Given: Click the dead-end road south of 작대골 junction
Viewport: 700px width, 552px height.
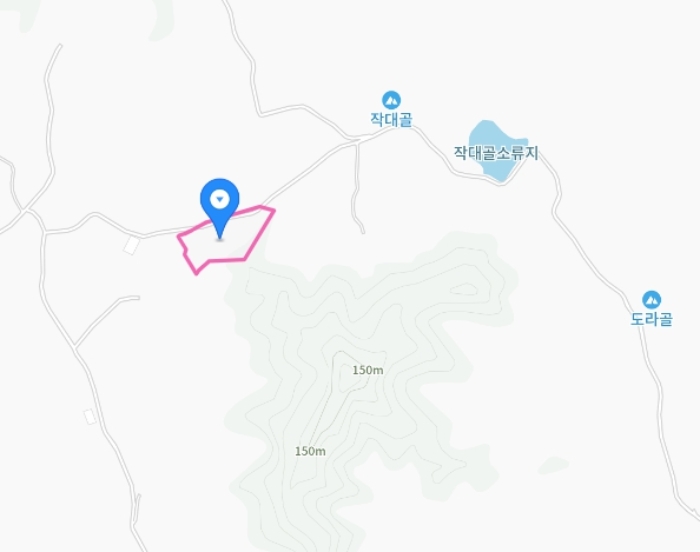Looking at the screenshot, I should point(356,188).
